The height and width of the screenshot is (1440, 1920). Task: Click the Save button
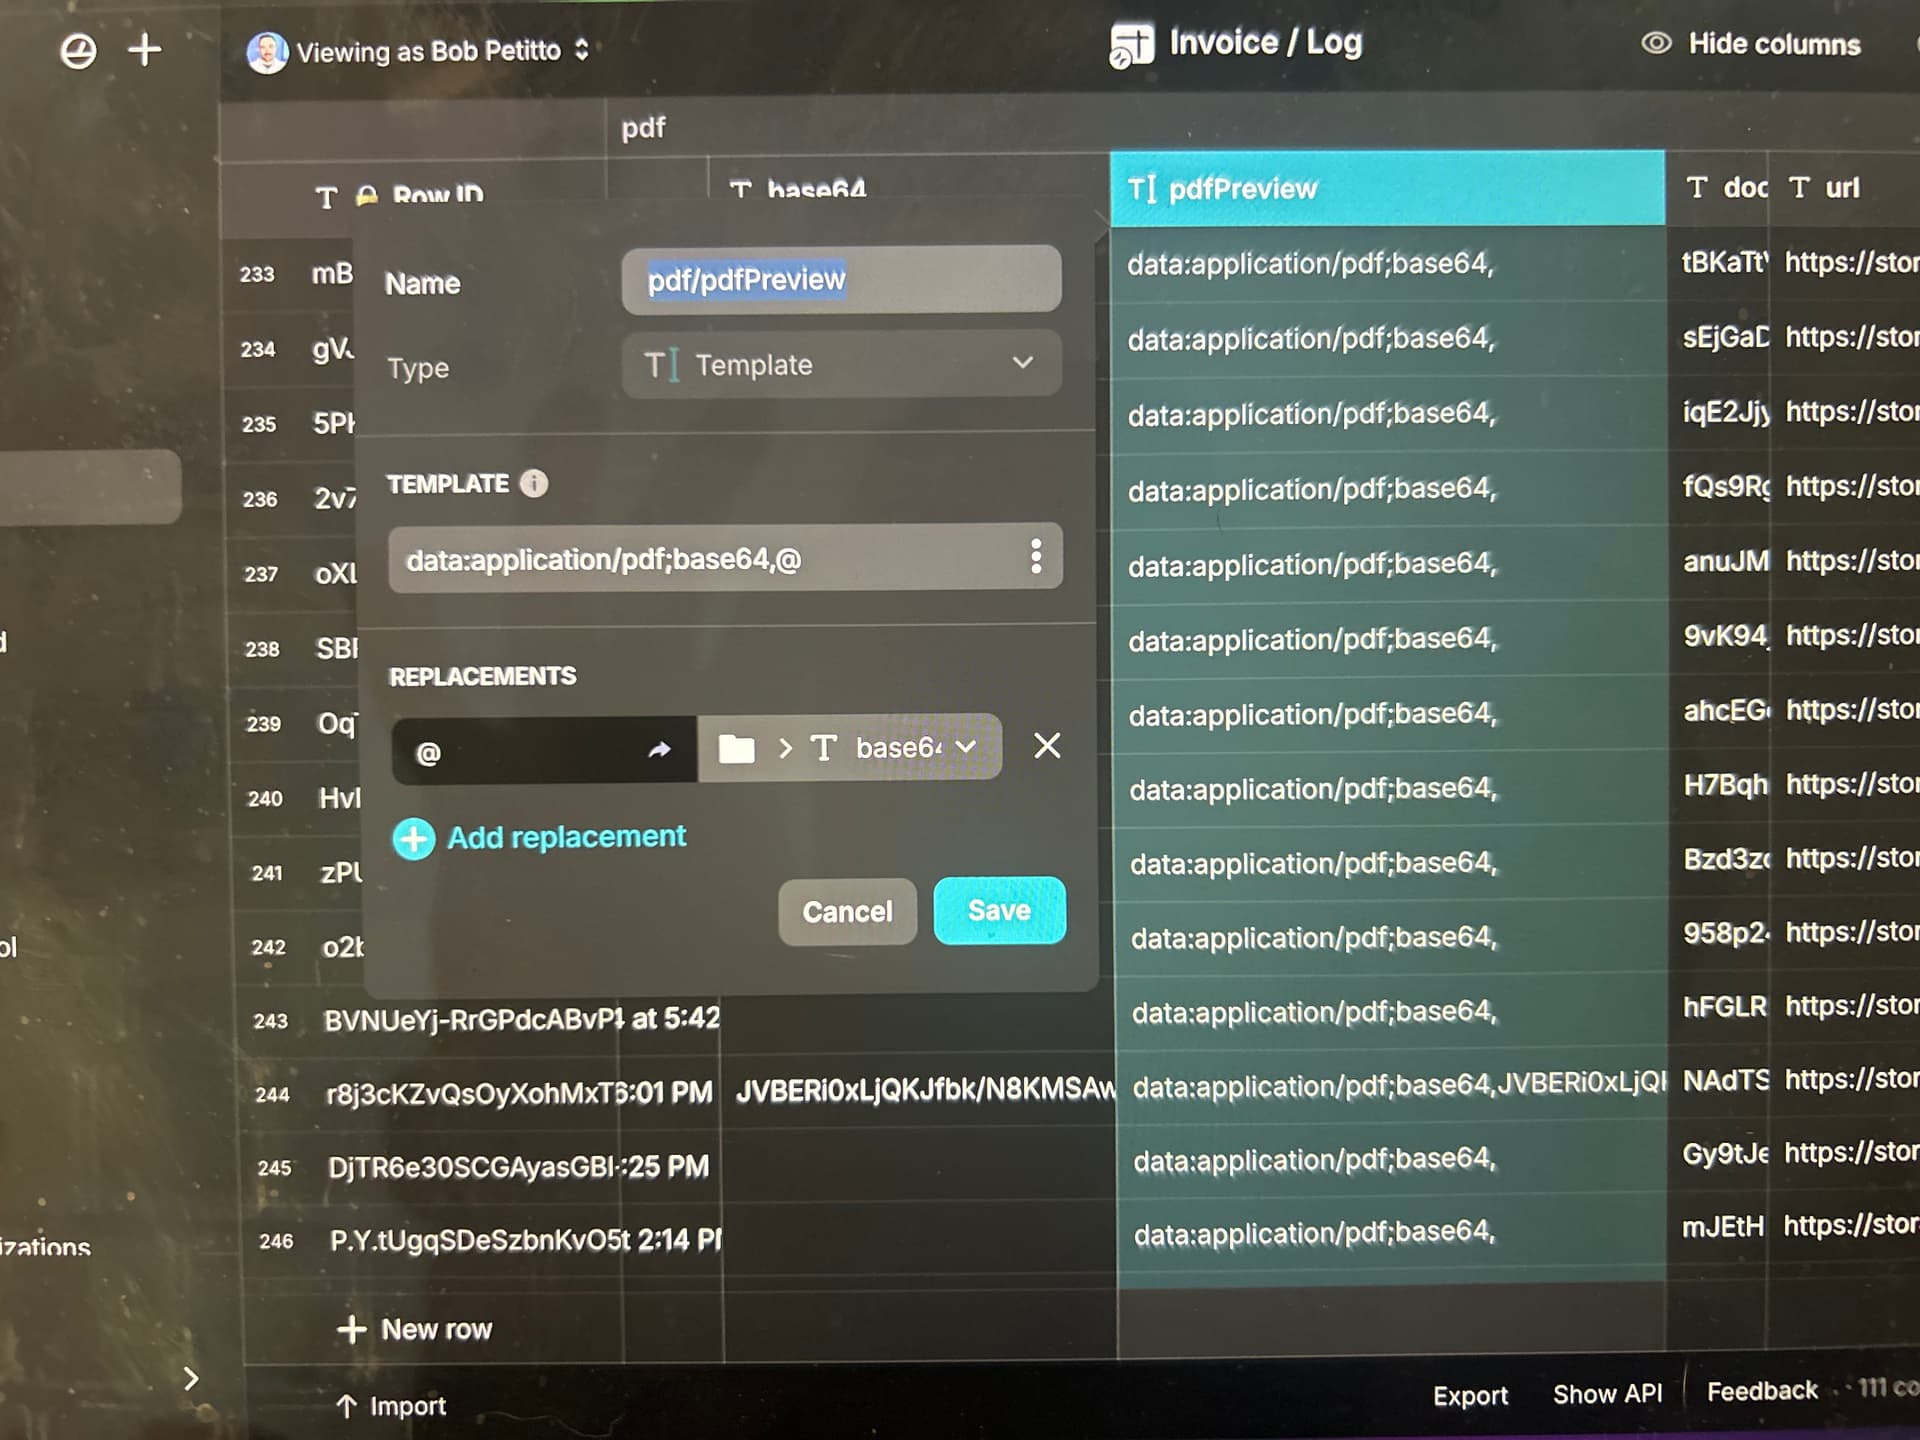[x=998, y=910]
